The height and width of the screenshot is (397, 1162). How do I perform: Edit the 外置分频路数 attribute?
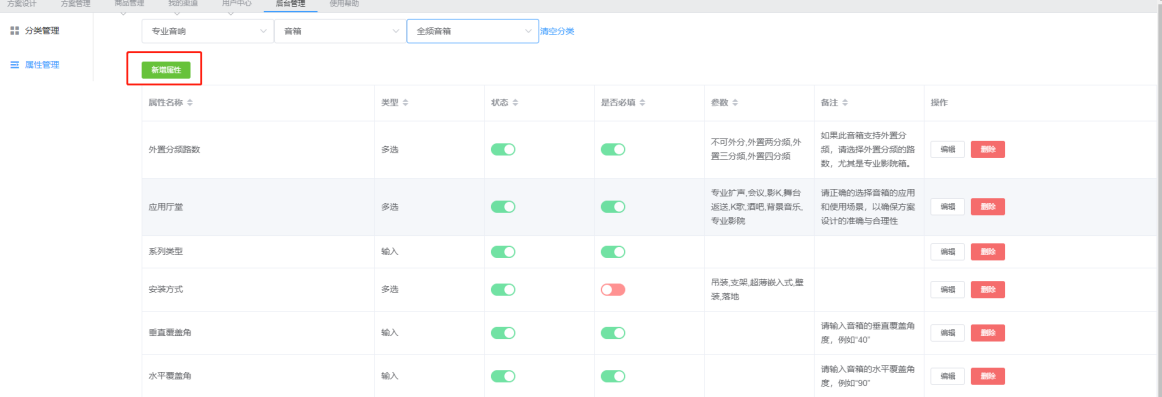pos(947,150)
